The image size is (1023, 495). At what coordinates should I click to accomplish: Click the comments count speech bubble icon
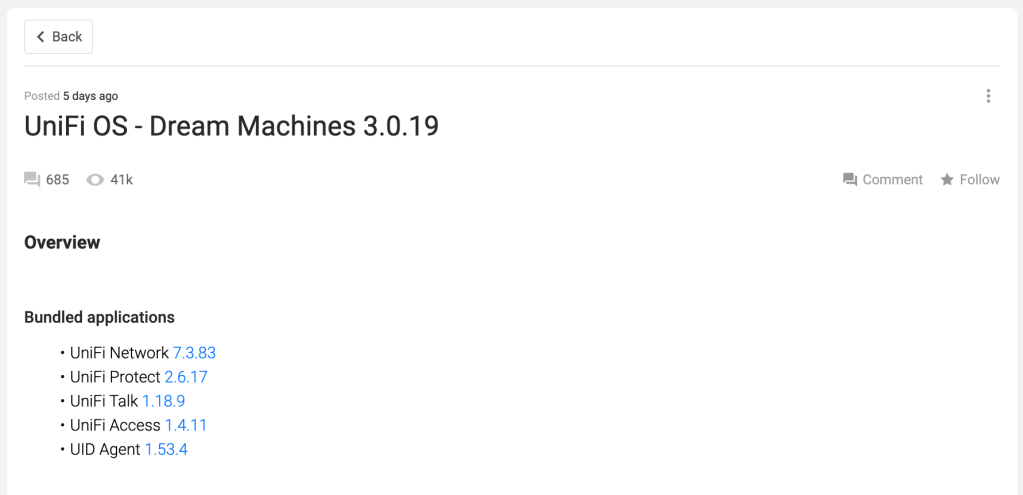pyautogui.click(x=32, y=180)
